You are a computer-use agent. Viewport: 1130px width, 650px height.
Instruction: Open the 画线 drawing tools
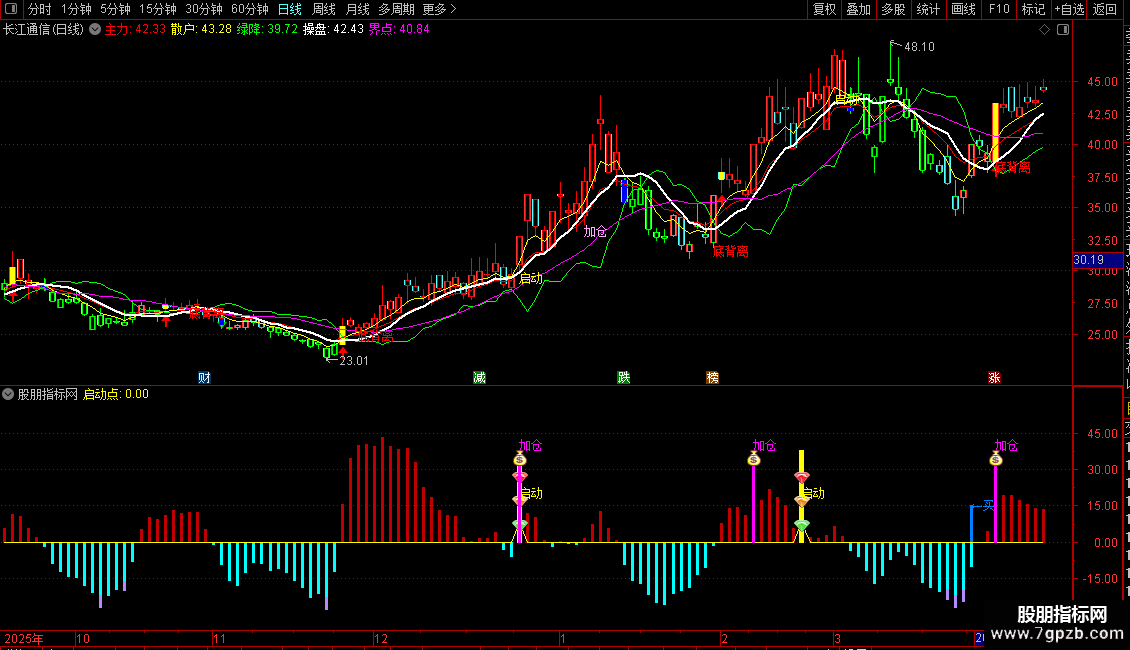(x=963, y=9)
